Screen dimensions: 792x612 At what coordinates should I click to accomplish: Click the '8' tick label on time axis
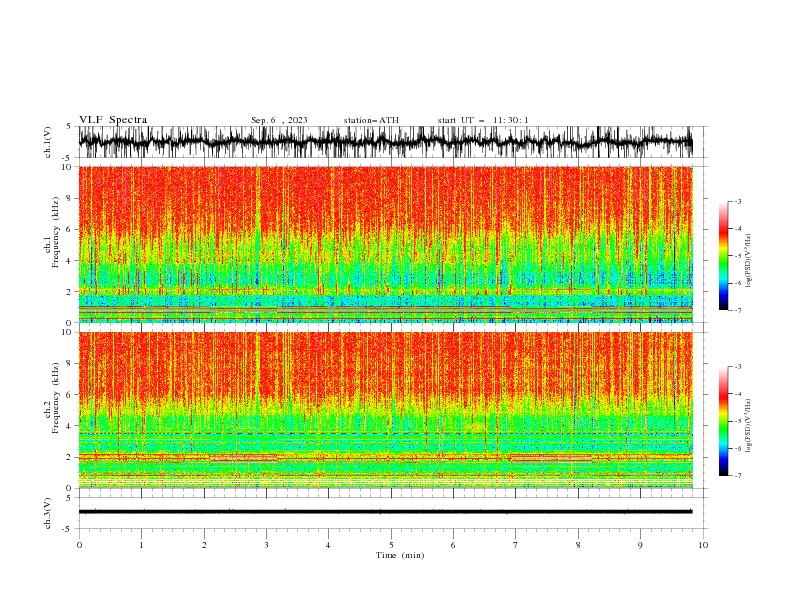coord(578,545)
